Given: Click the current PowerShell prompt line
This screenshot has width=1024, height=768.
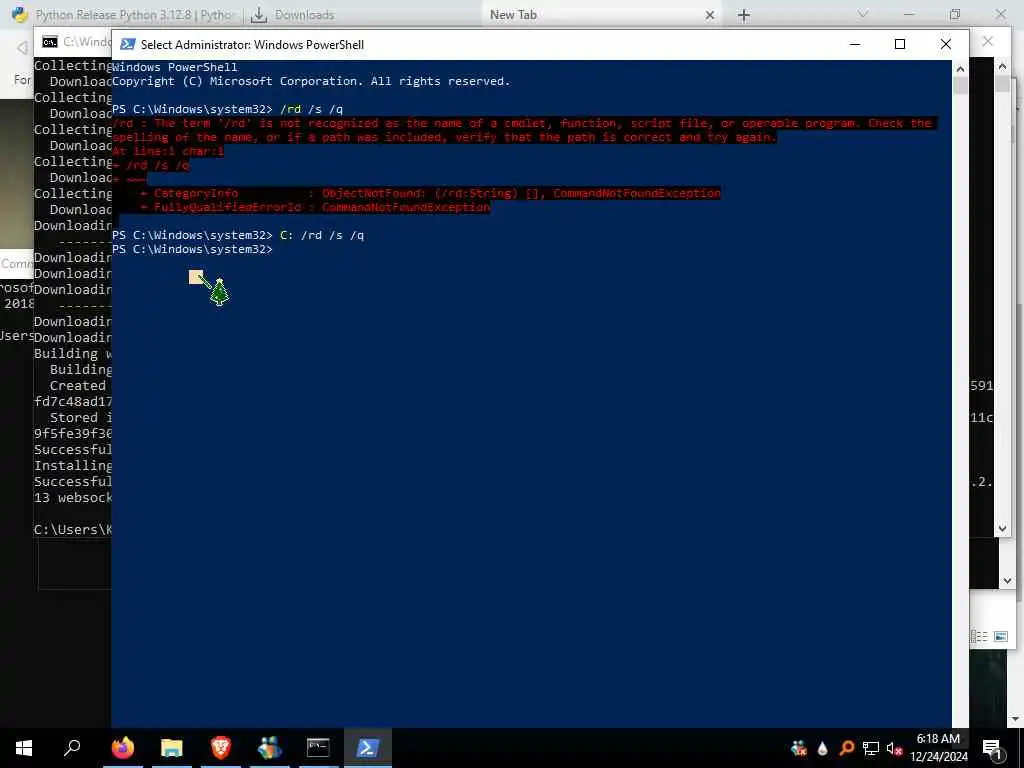Looking at the screenshot, I should 193,249.
